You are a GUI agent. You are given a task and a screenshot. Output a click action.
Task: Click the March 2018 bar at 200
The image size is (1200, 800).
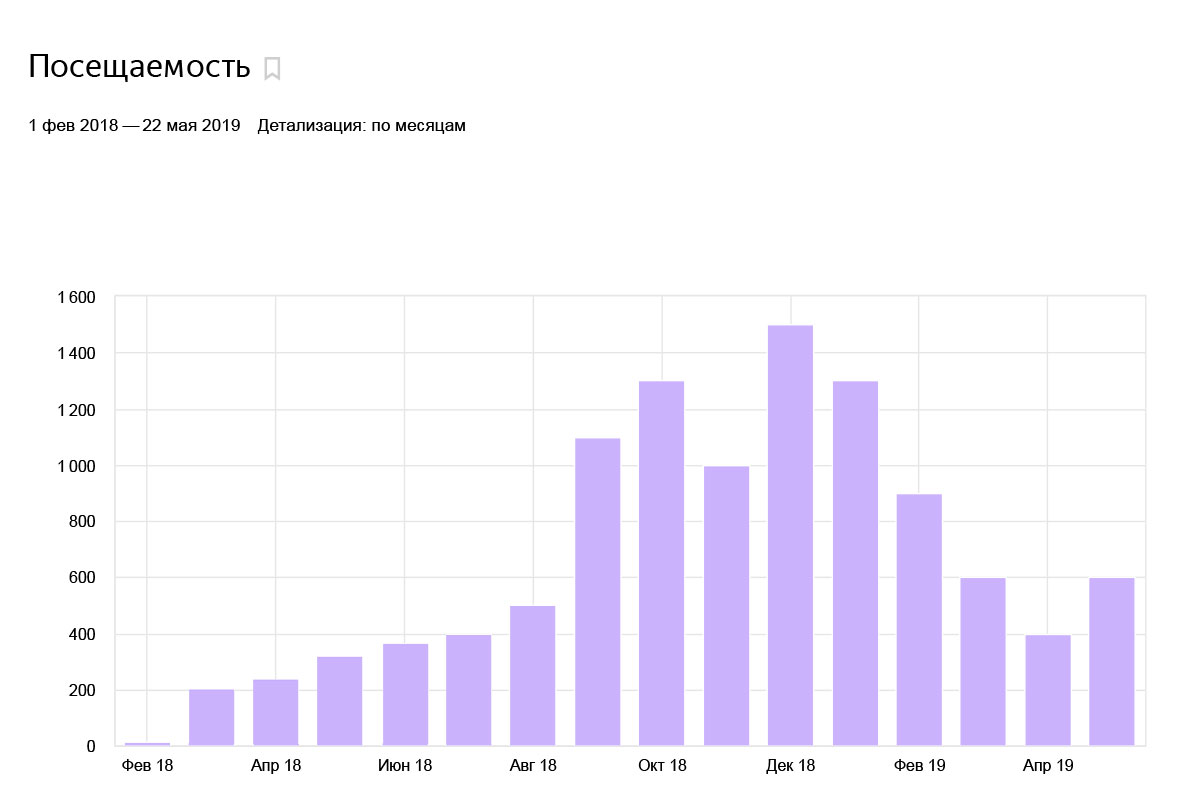pyautogui.click(x=211, y=717)
